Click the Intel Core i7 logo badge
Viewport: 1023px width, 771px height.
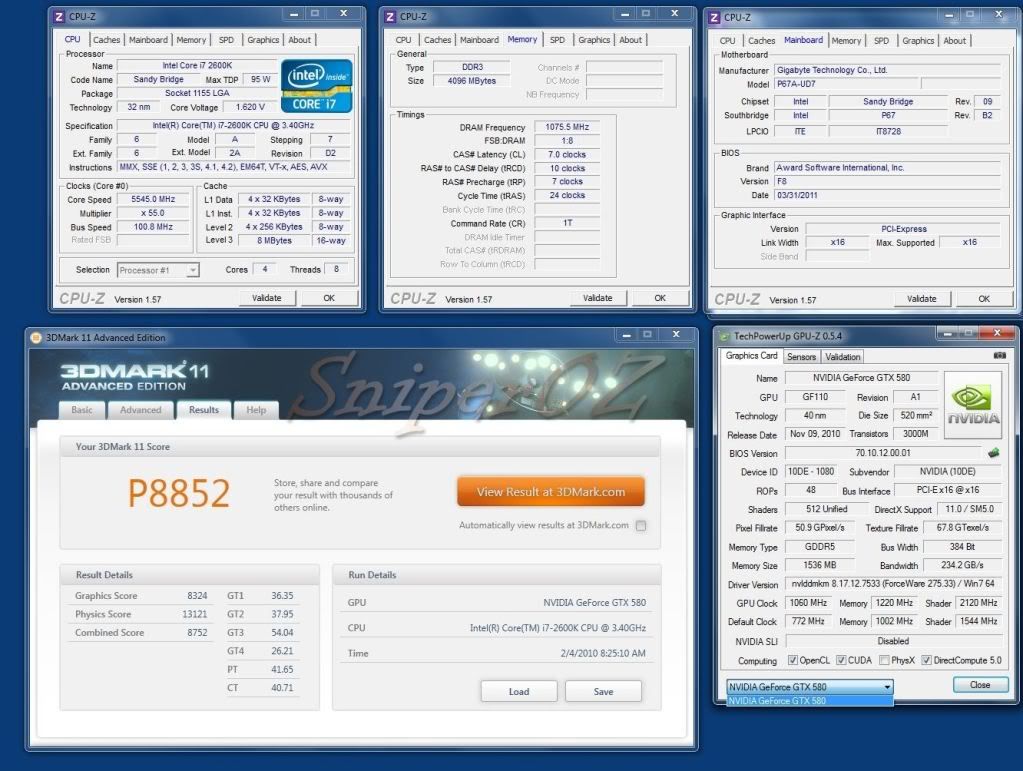(x=315, y=86)
